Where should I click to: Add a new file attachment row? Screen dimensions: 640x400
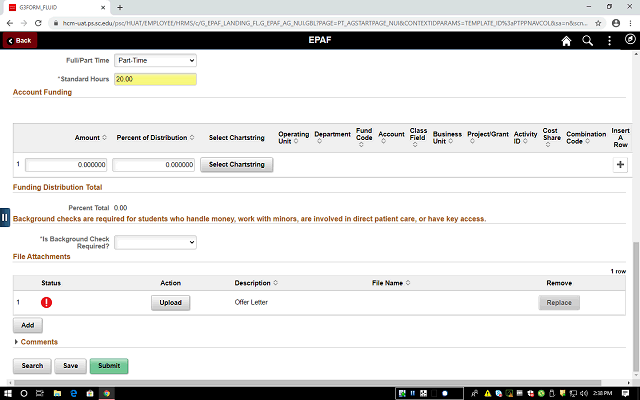pyautogui.click(x=27, y=325)
